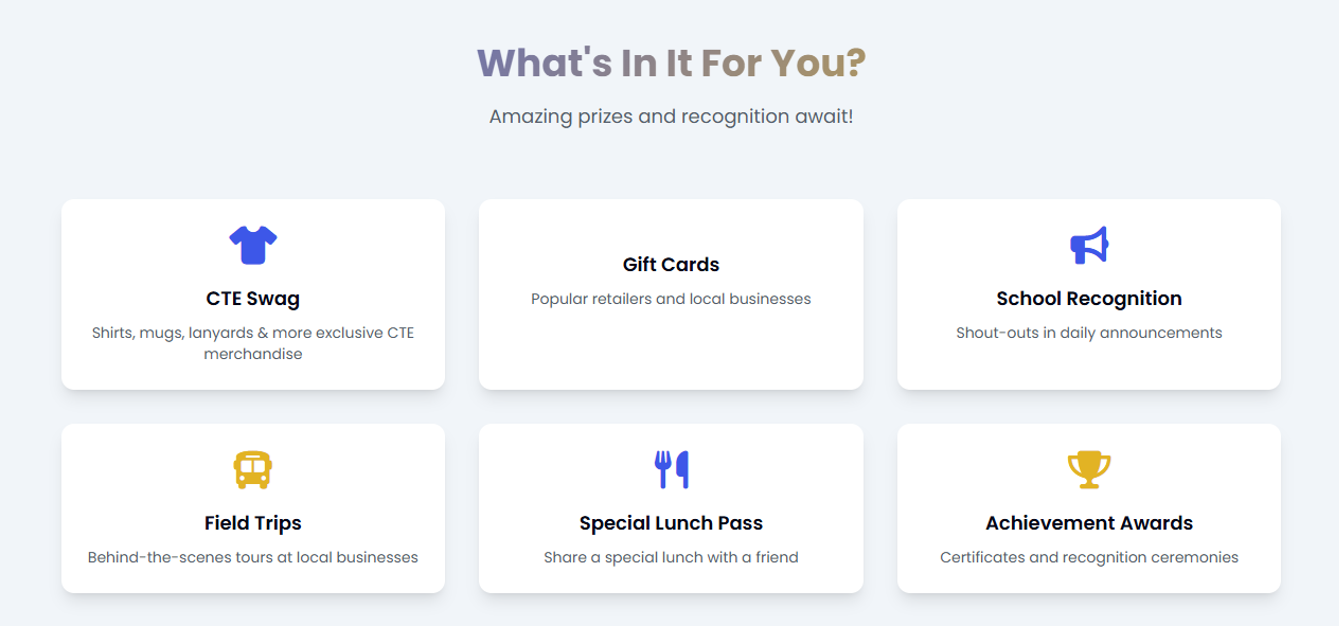
Task: Click the "Amazing prizes and recognition await!" subtitle
Action: (x=671, y=116)
